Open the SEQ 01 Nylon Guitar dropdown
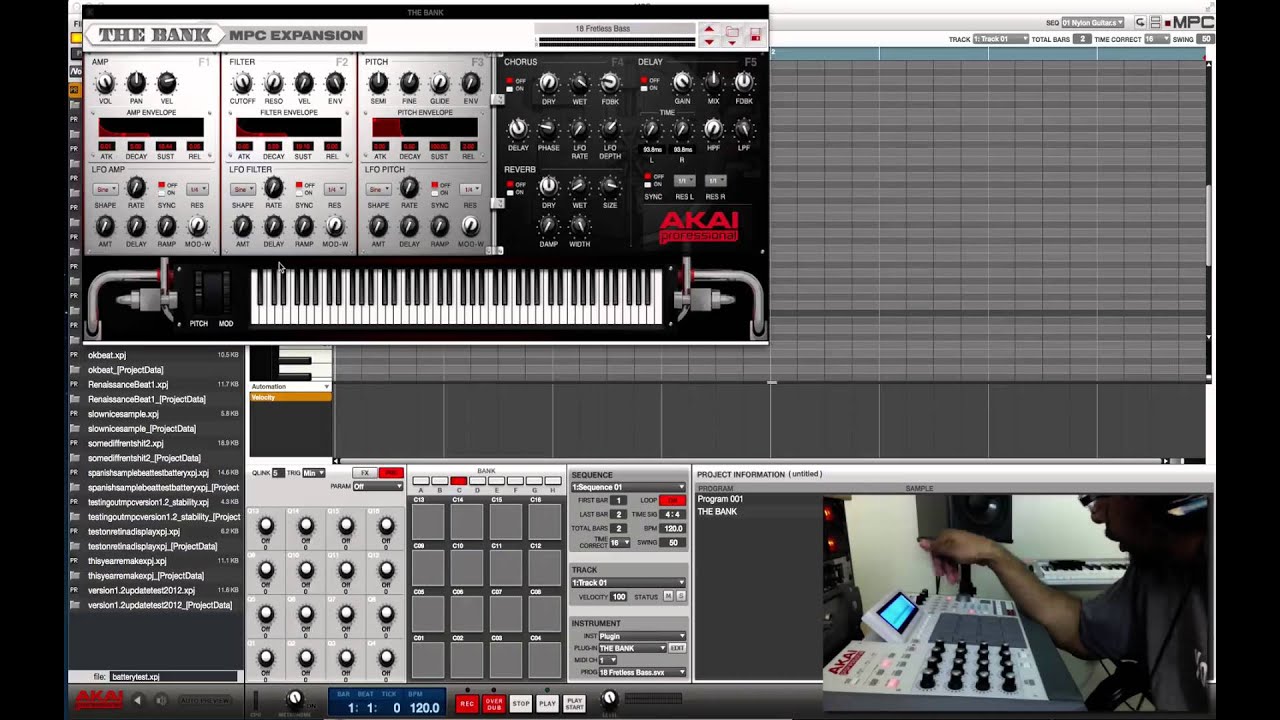 coord(1092,22)
